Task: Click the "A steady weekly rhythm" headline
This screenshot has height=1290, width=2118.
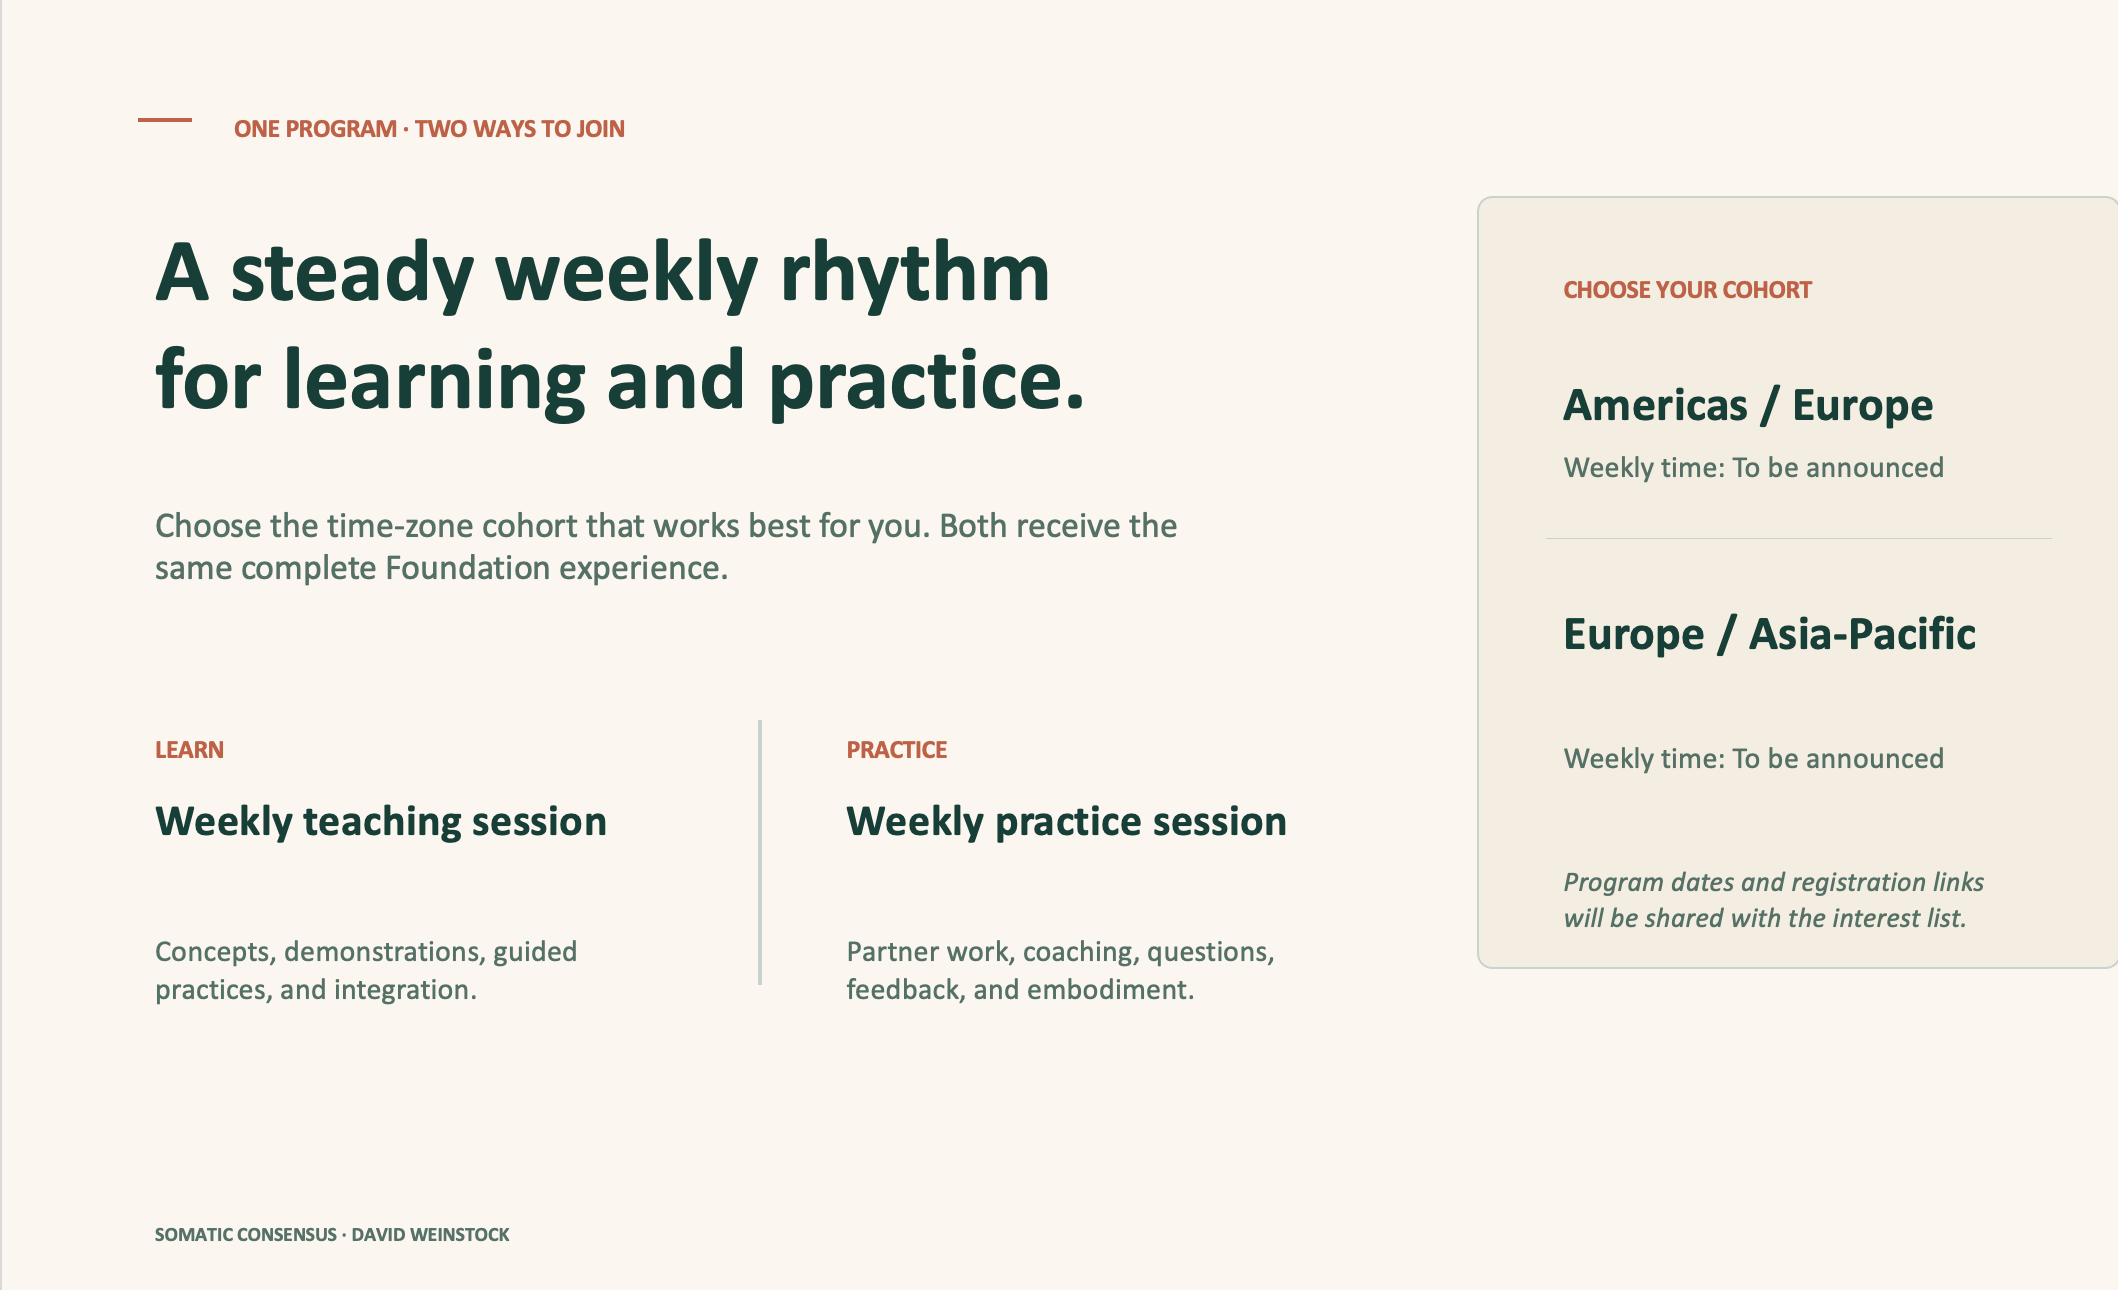Action: coord(603,273)
